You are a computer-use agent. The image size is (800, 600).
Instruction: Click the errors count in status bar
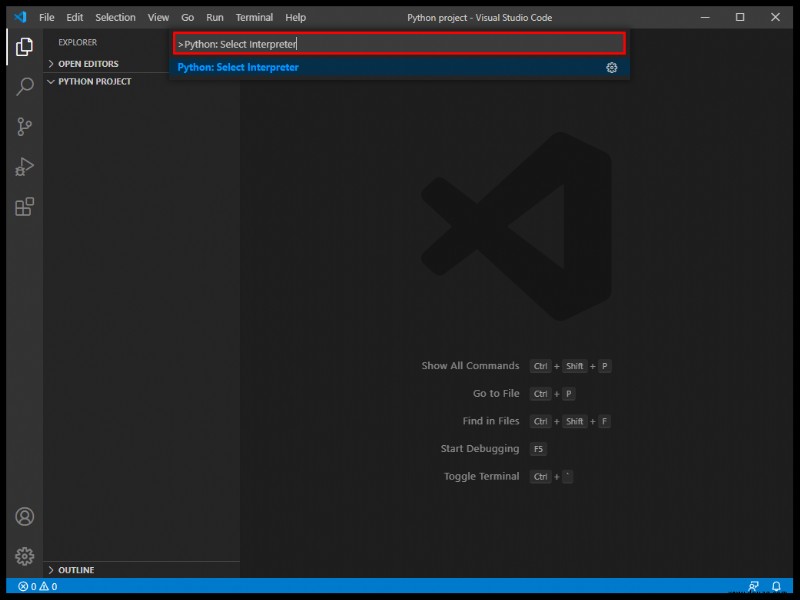(28, 586)
